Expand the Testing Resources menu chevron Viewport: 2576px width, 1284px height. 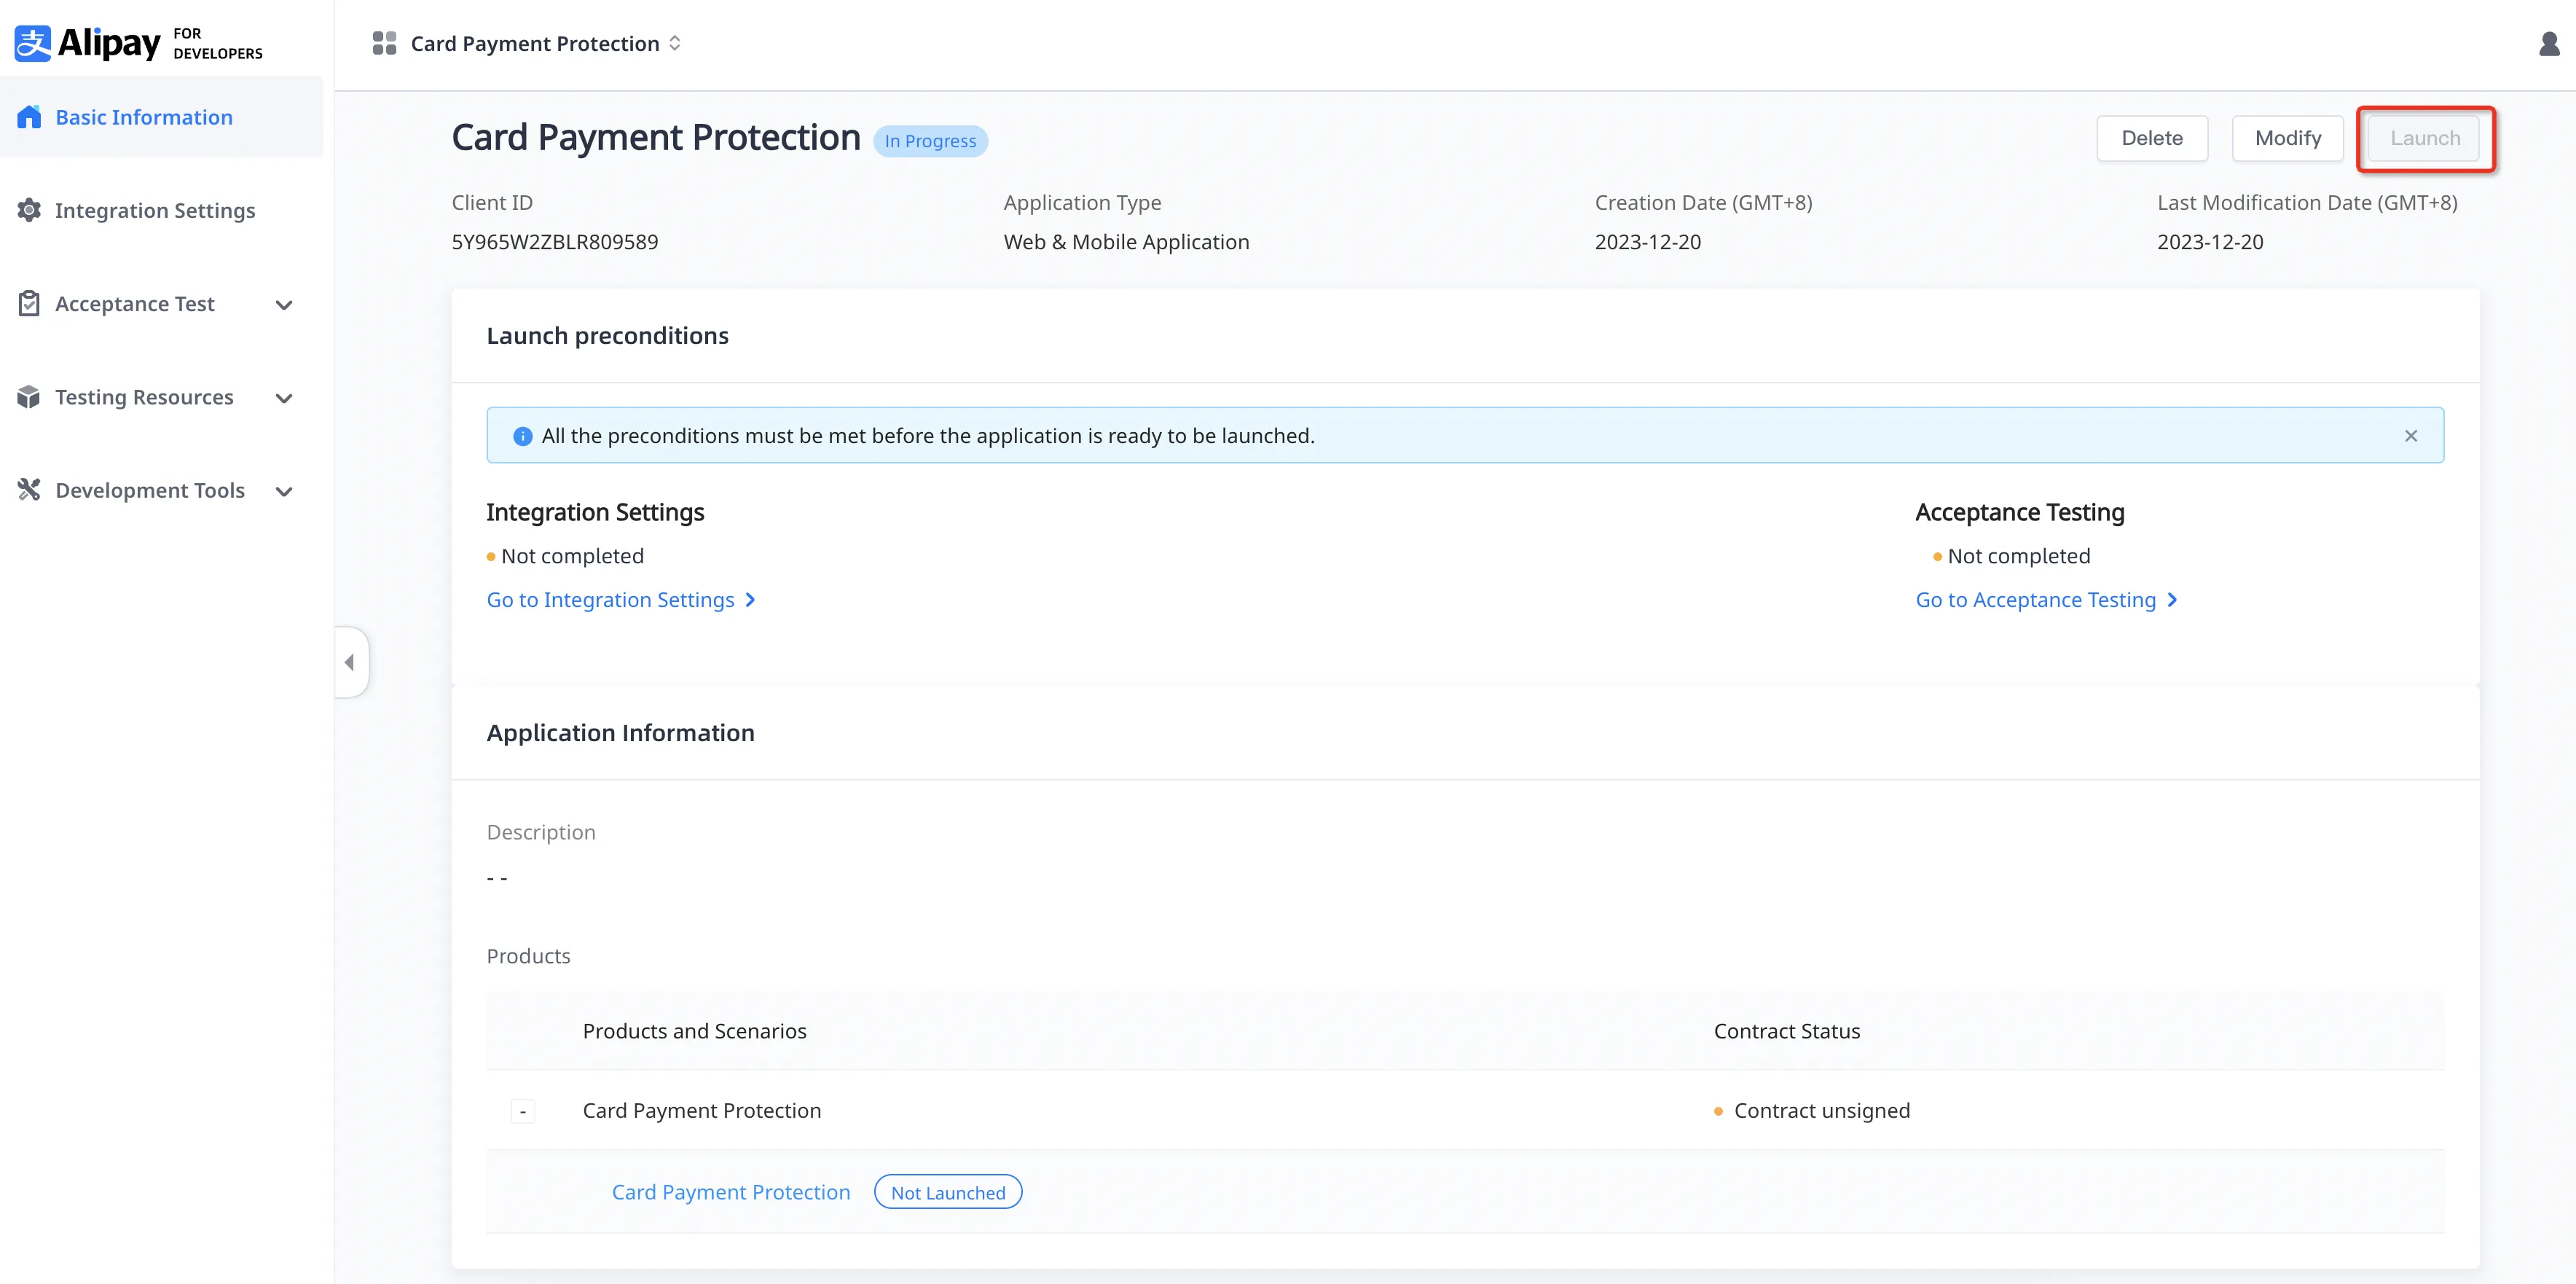point(284,398)
